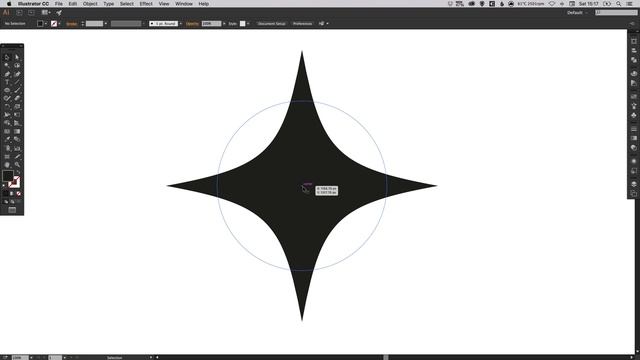Viewport: 640px width, 360px height.
Task: Open the macOS Spotlight search
Action: point(619,4)
